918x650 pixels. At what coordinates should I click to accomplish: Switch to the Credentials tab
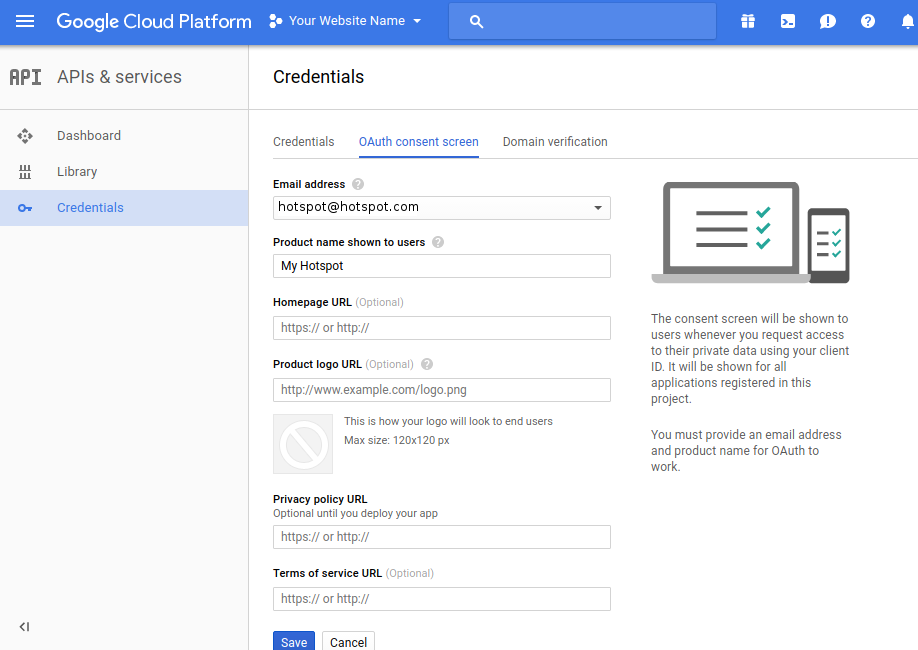point(303,142)
